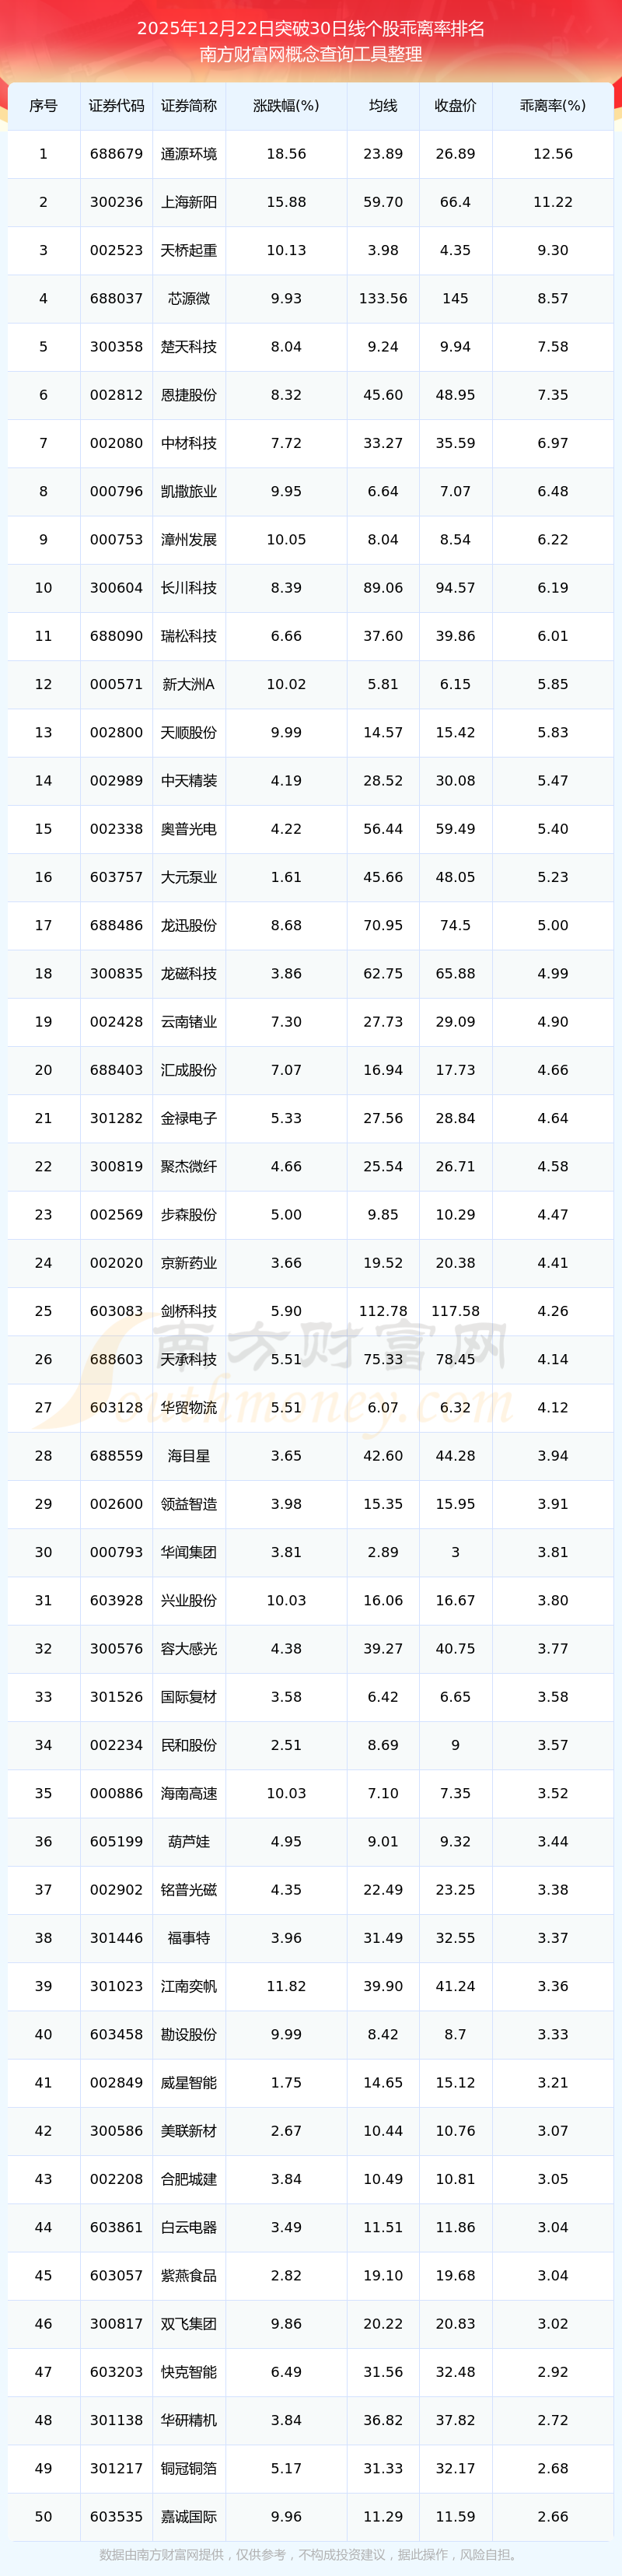The height and width of the screenshot is (2576, 622).
Task: Click stock name 海南高速
Action: coord(189,1793)
